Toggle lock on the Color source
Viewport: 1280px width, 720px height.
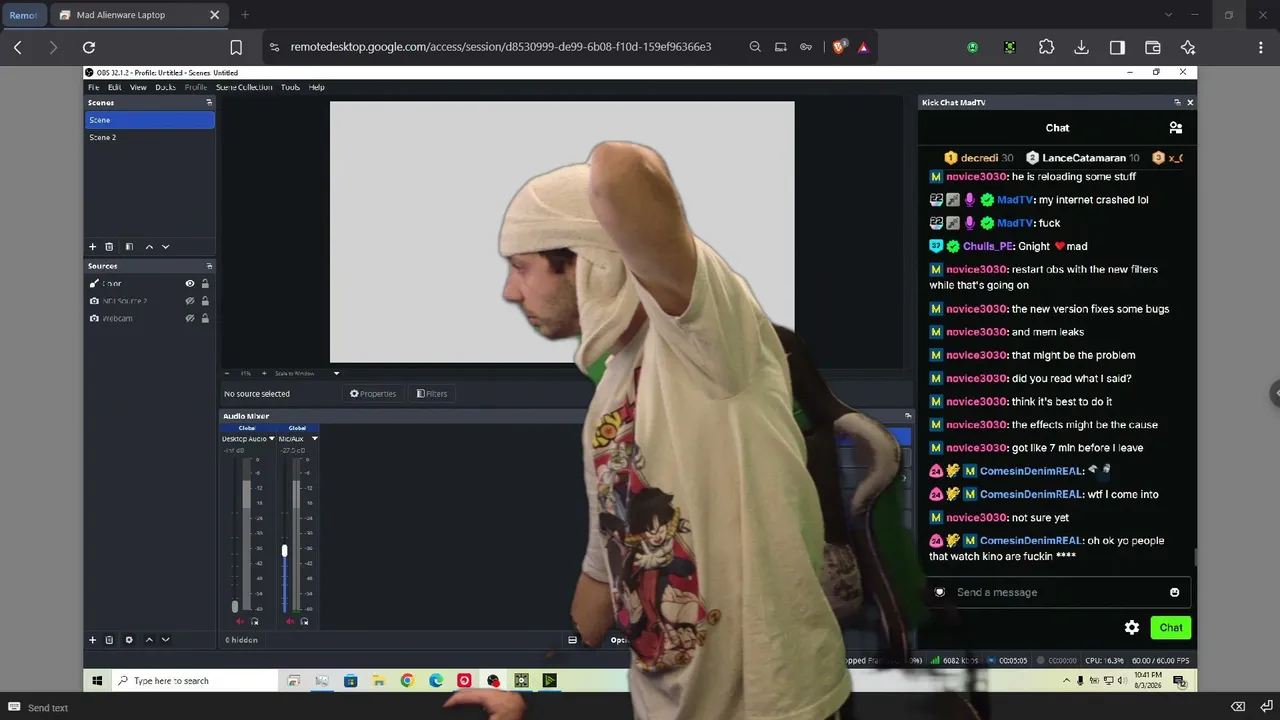[x=205, y=284]
